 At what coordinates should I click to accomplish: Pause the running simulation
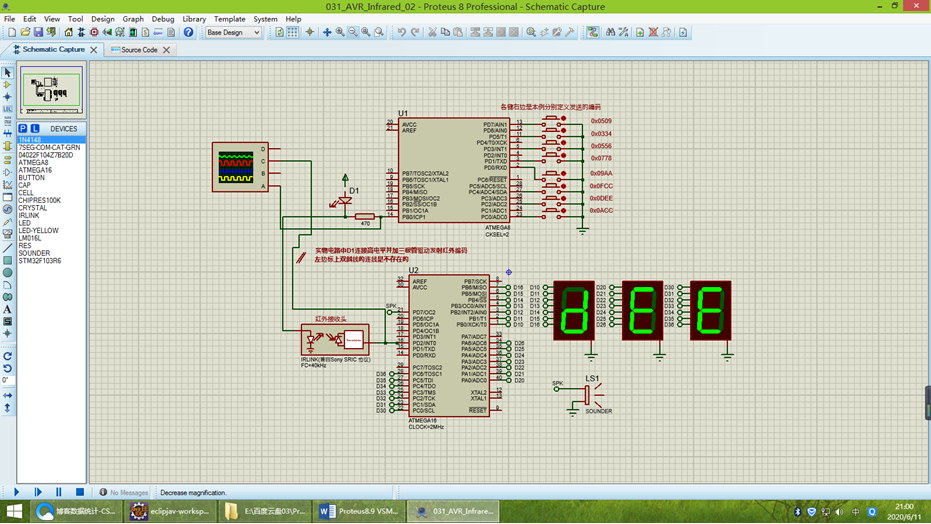pos(59,492)
